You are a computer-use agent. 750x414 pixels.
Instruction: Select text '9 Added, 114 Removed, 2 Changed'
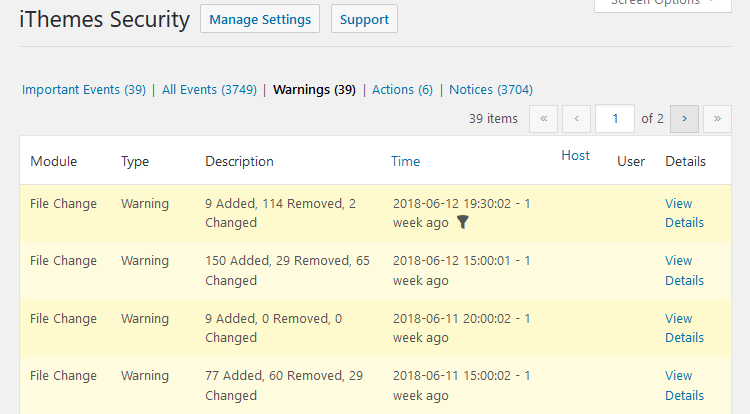(x=280, y=213)
